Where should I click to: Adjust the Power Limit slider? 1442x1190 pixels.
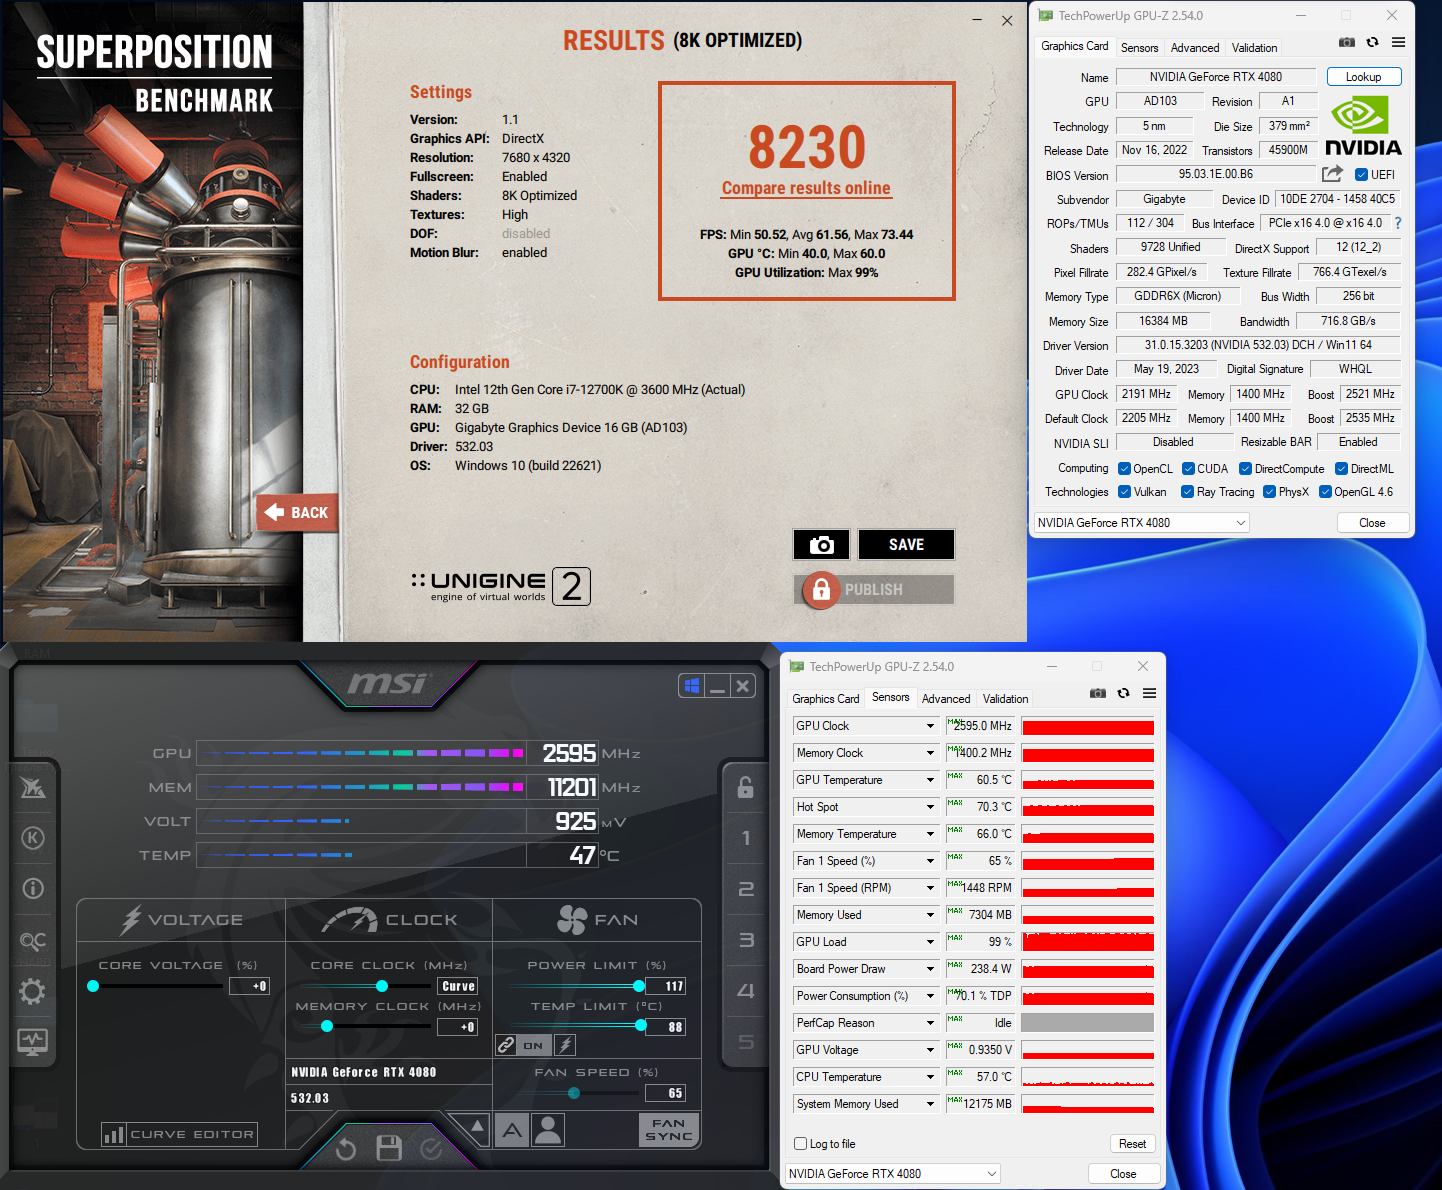(x=639, y=986)
